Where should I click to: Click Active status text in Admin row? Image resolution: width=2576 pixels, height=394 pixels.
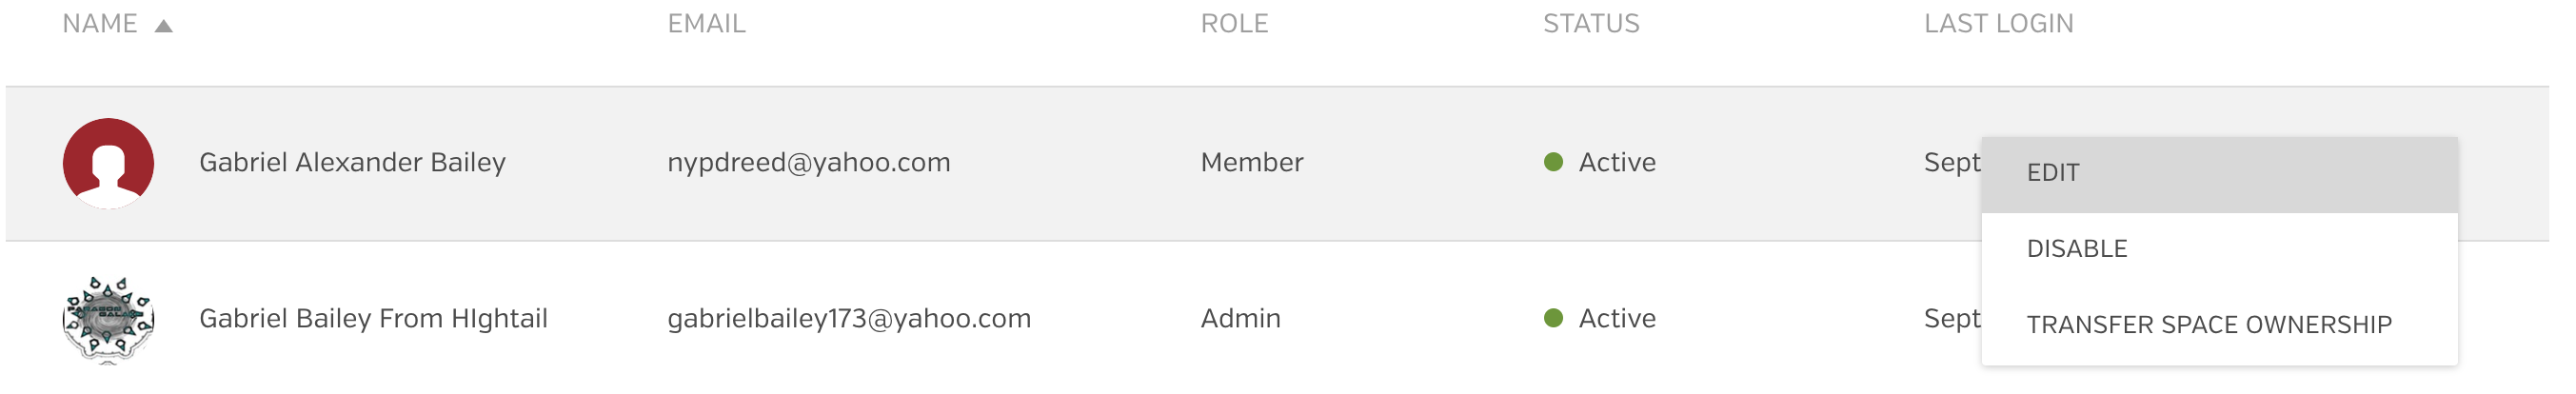coord(1617,319)
